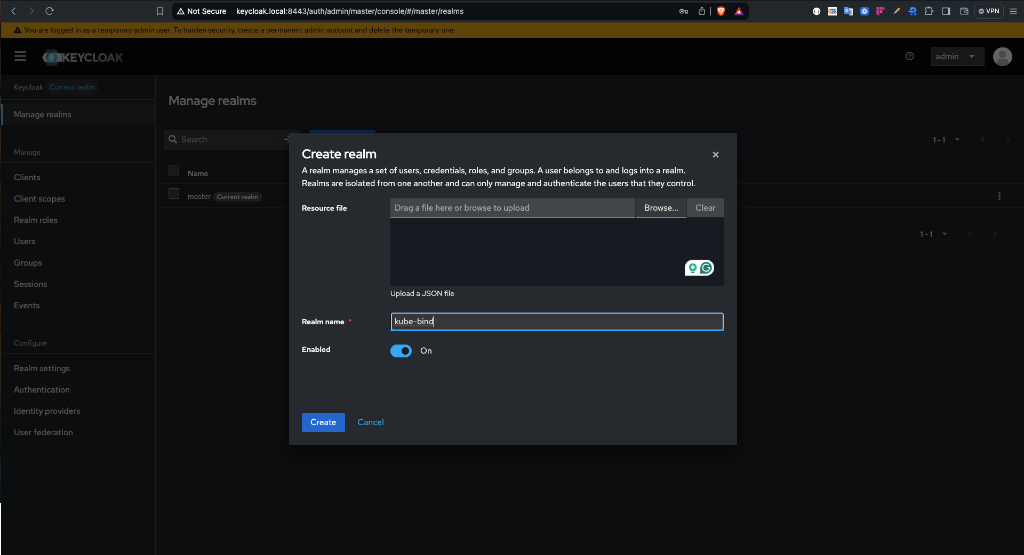Click the pink extension icon in the toolbar
This screenshot has width=1024, height=555.
pos(880,11)
